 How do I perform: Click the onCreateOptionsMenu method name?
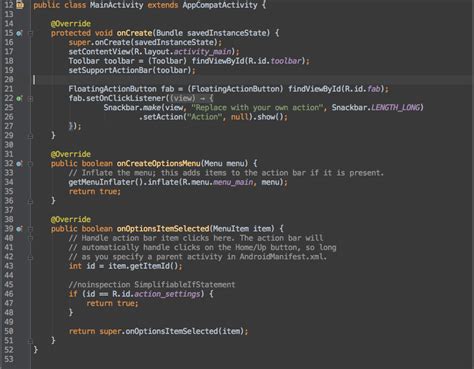pyautogui.click(x=158, y=164)
